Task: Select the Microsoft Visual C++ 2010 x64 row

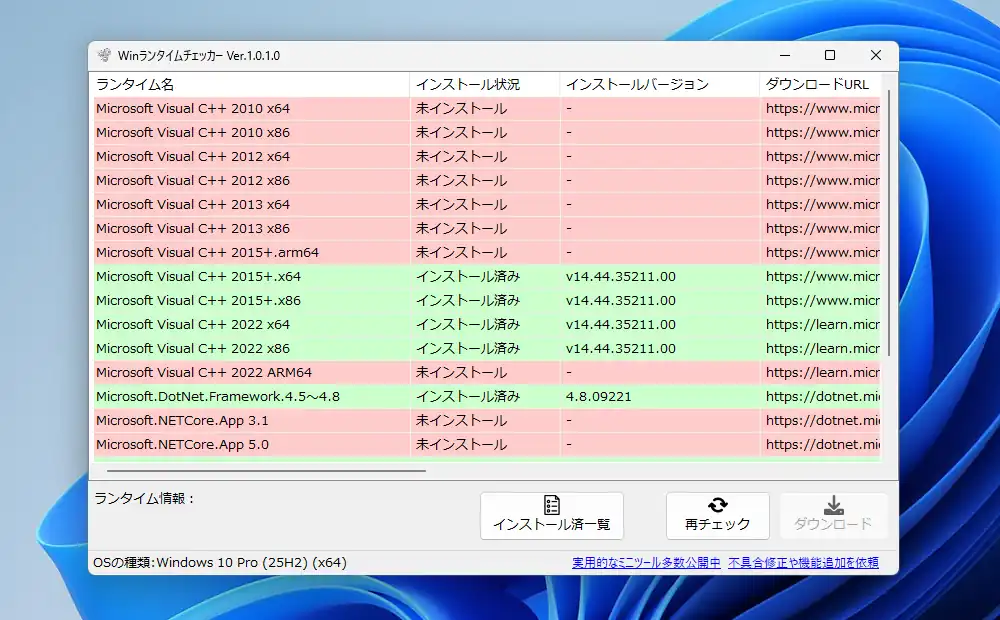Action: pos(250,108)
